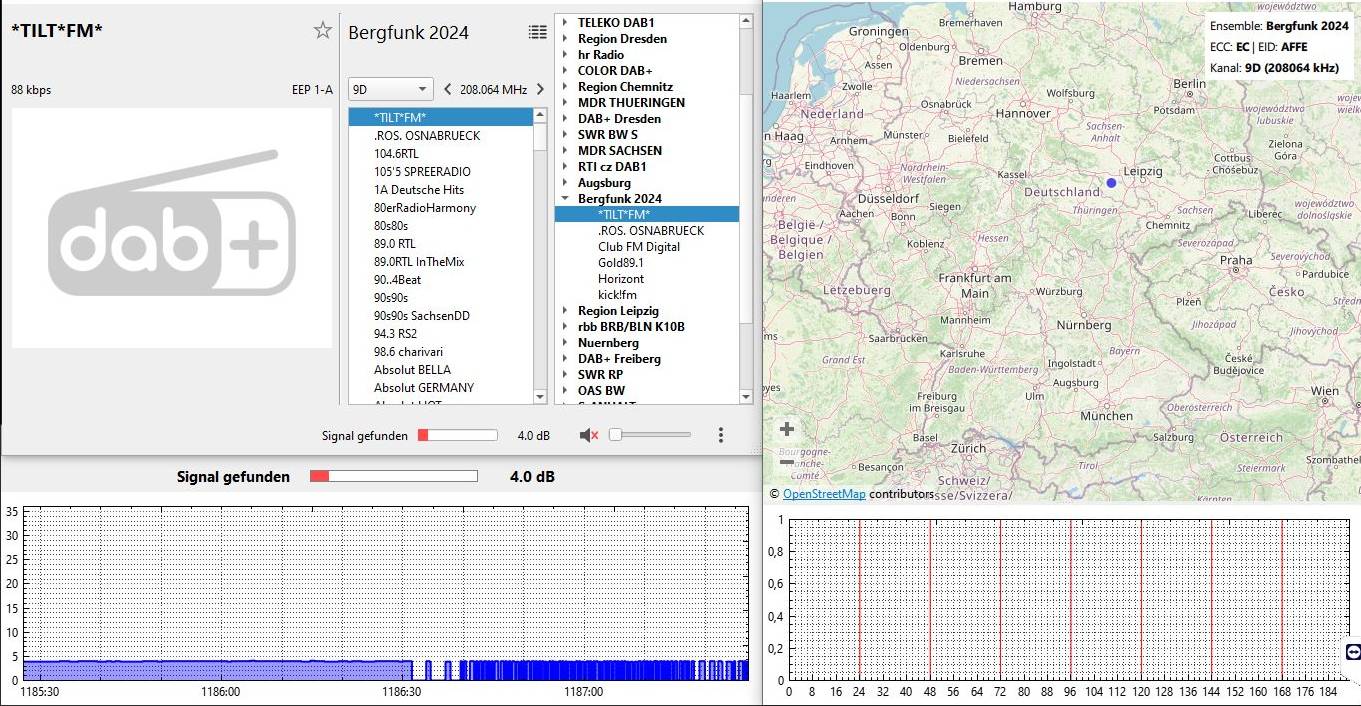Choose kick!fm under Bergfunk 2024
This screenshot has height=706, width=1361.
pyautogui.click(x=617, y=295)
